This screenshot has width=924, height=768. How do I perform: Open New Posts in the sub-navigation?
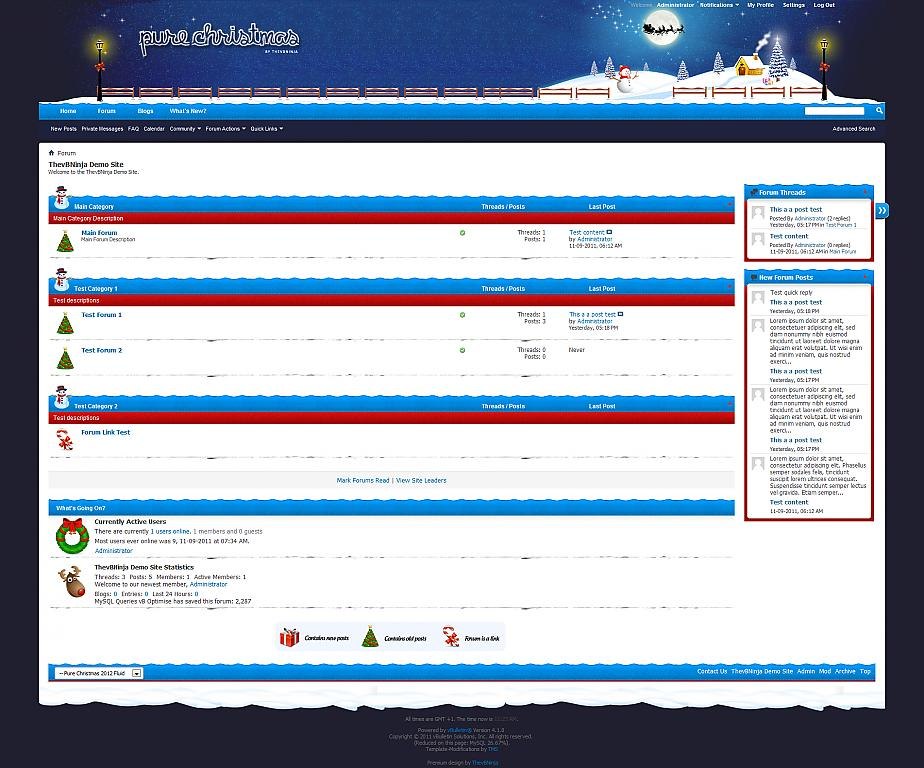pos(64,128)
